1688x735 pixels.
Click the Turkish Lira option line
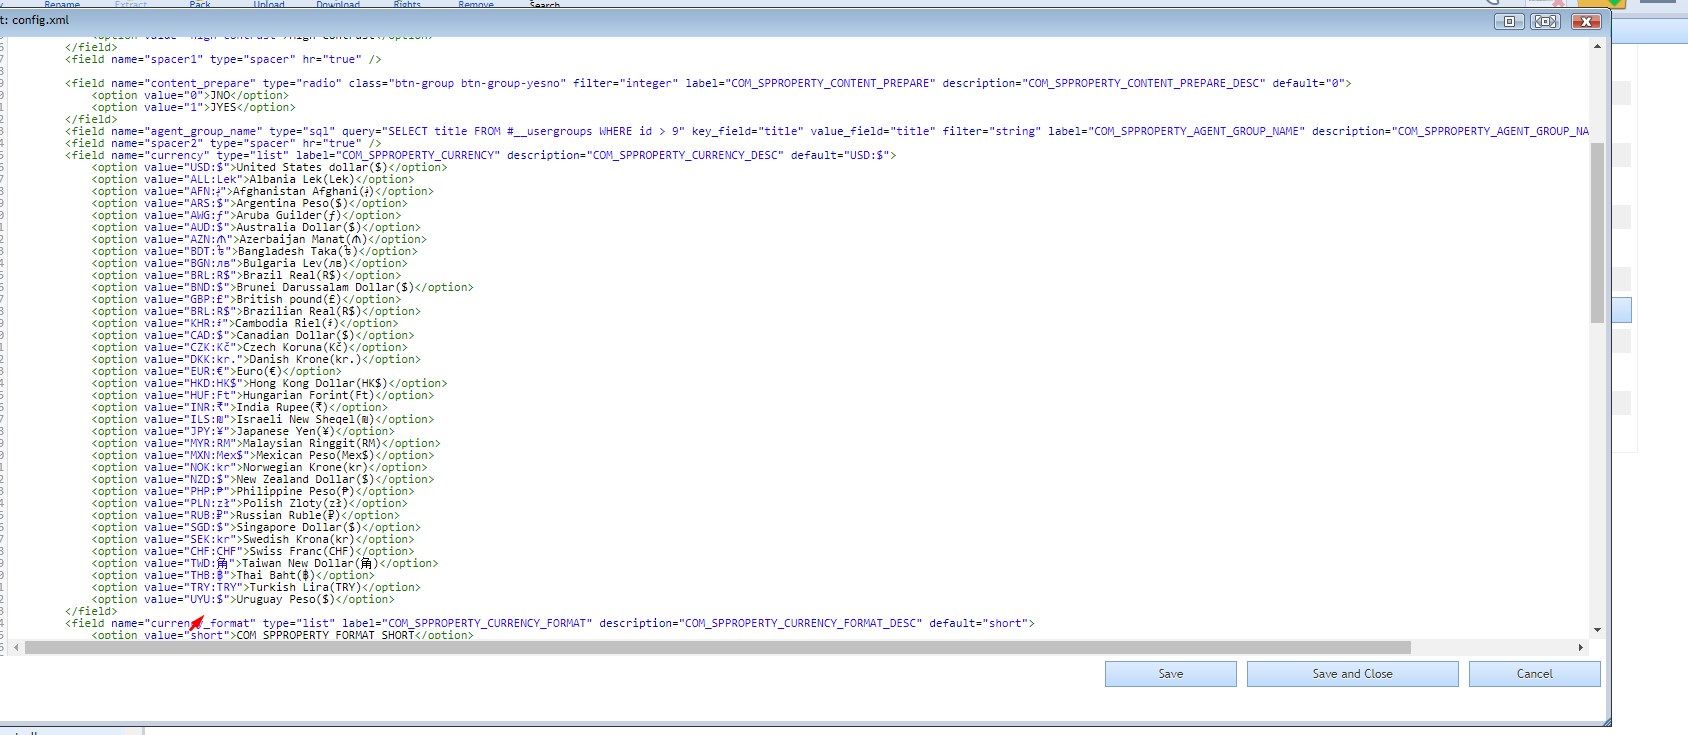[x=256, y=587]
